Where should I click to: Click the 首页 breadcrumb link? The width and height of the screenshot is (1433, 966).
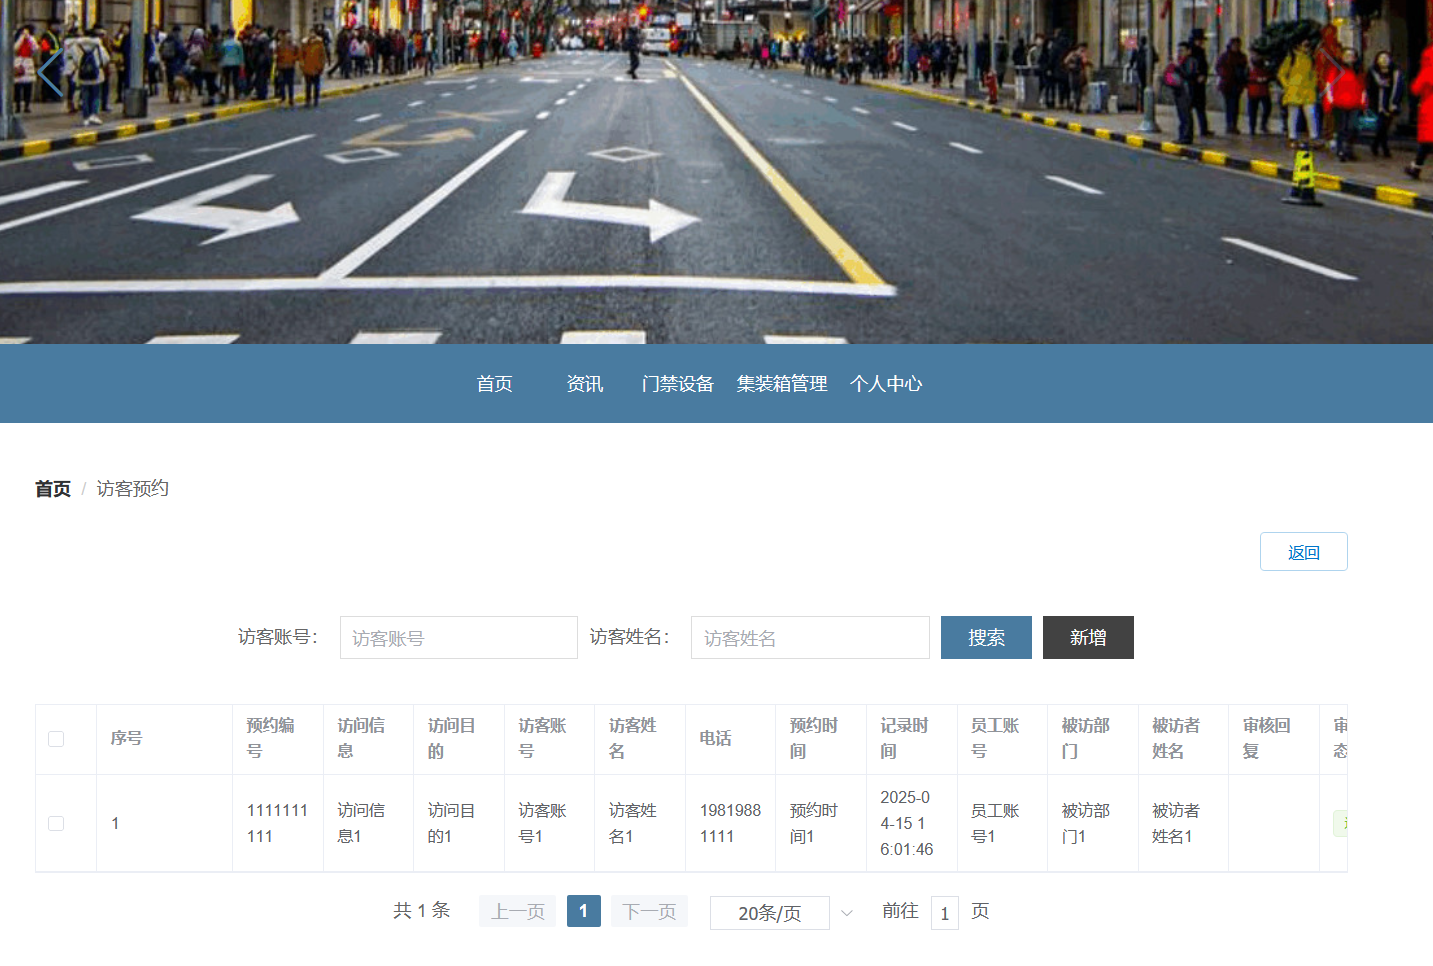coord(53,489)
